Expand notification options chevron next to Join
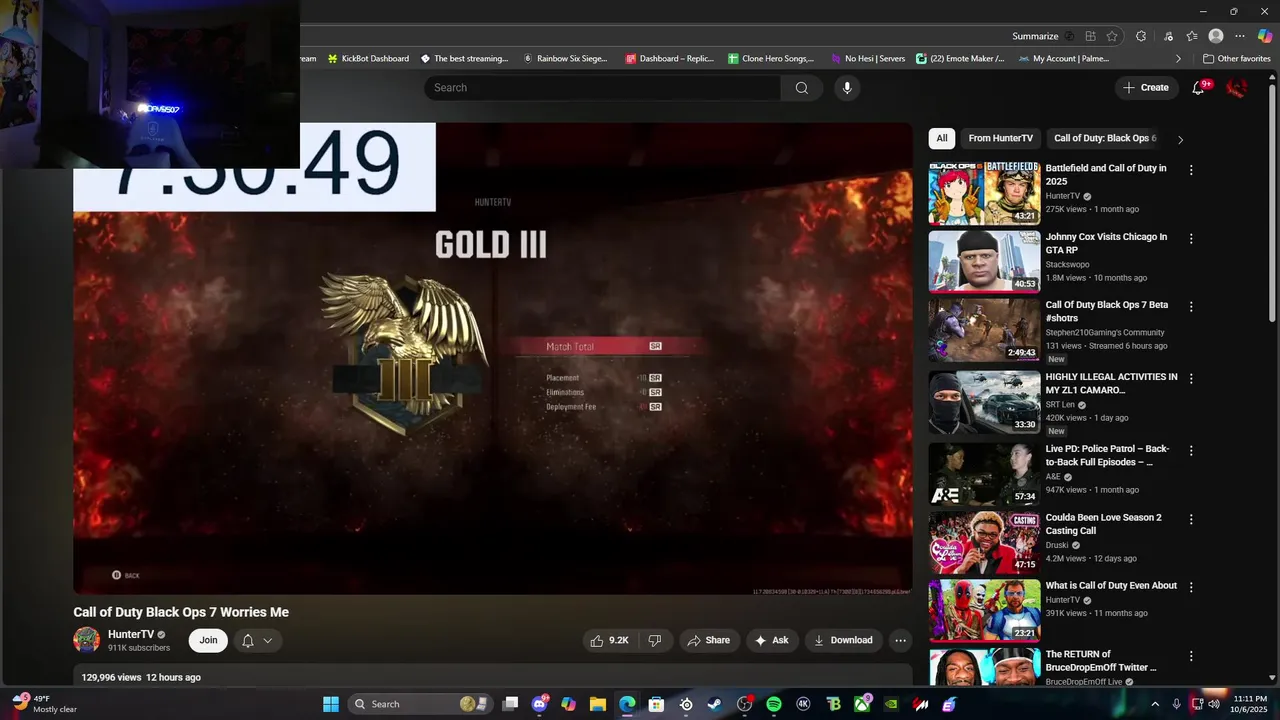 (x=268, y=641)
